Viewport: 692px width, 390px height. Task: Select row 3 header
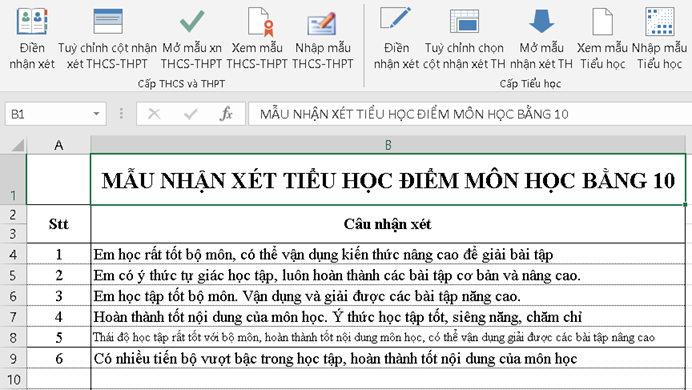[x=13, y=233]
